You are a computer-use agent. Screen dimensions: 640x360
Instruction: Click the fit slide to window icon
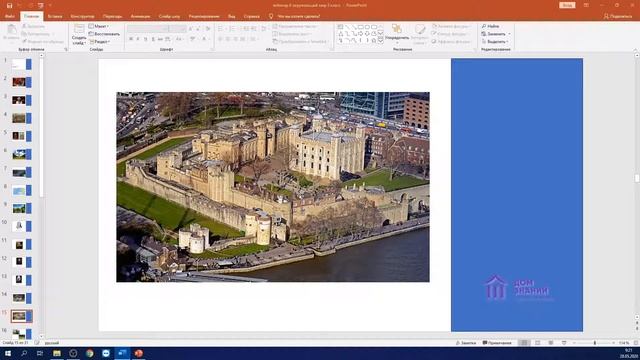636,343
